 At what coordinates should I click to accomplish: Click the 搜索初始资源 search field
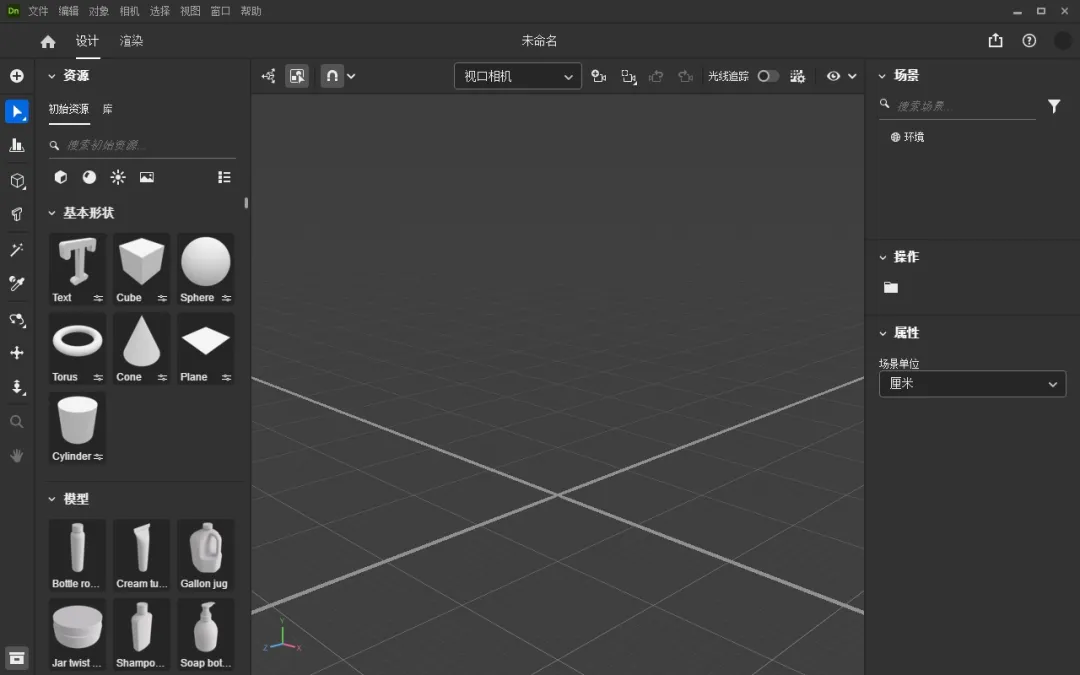click(142, 145)
